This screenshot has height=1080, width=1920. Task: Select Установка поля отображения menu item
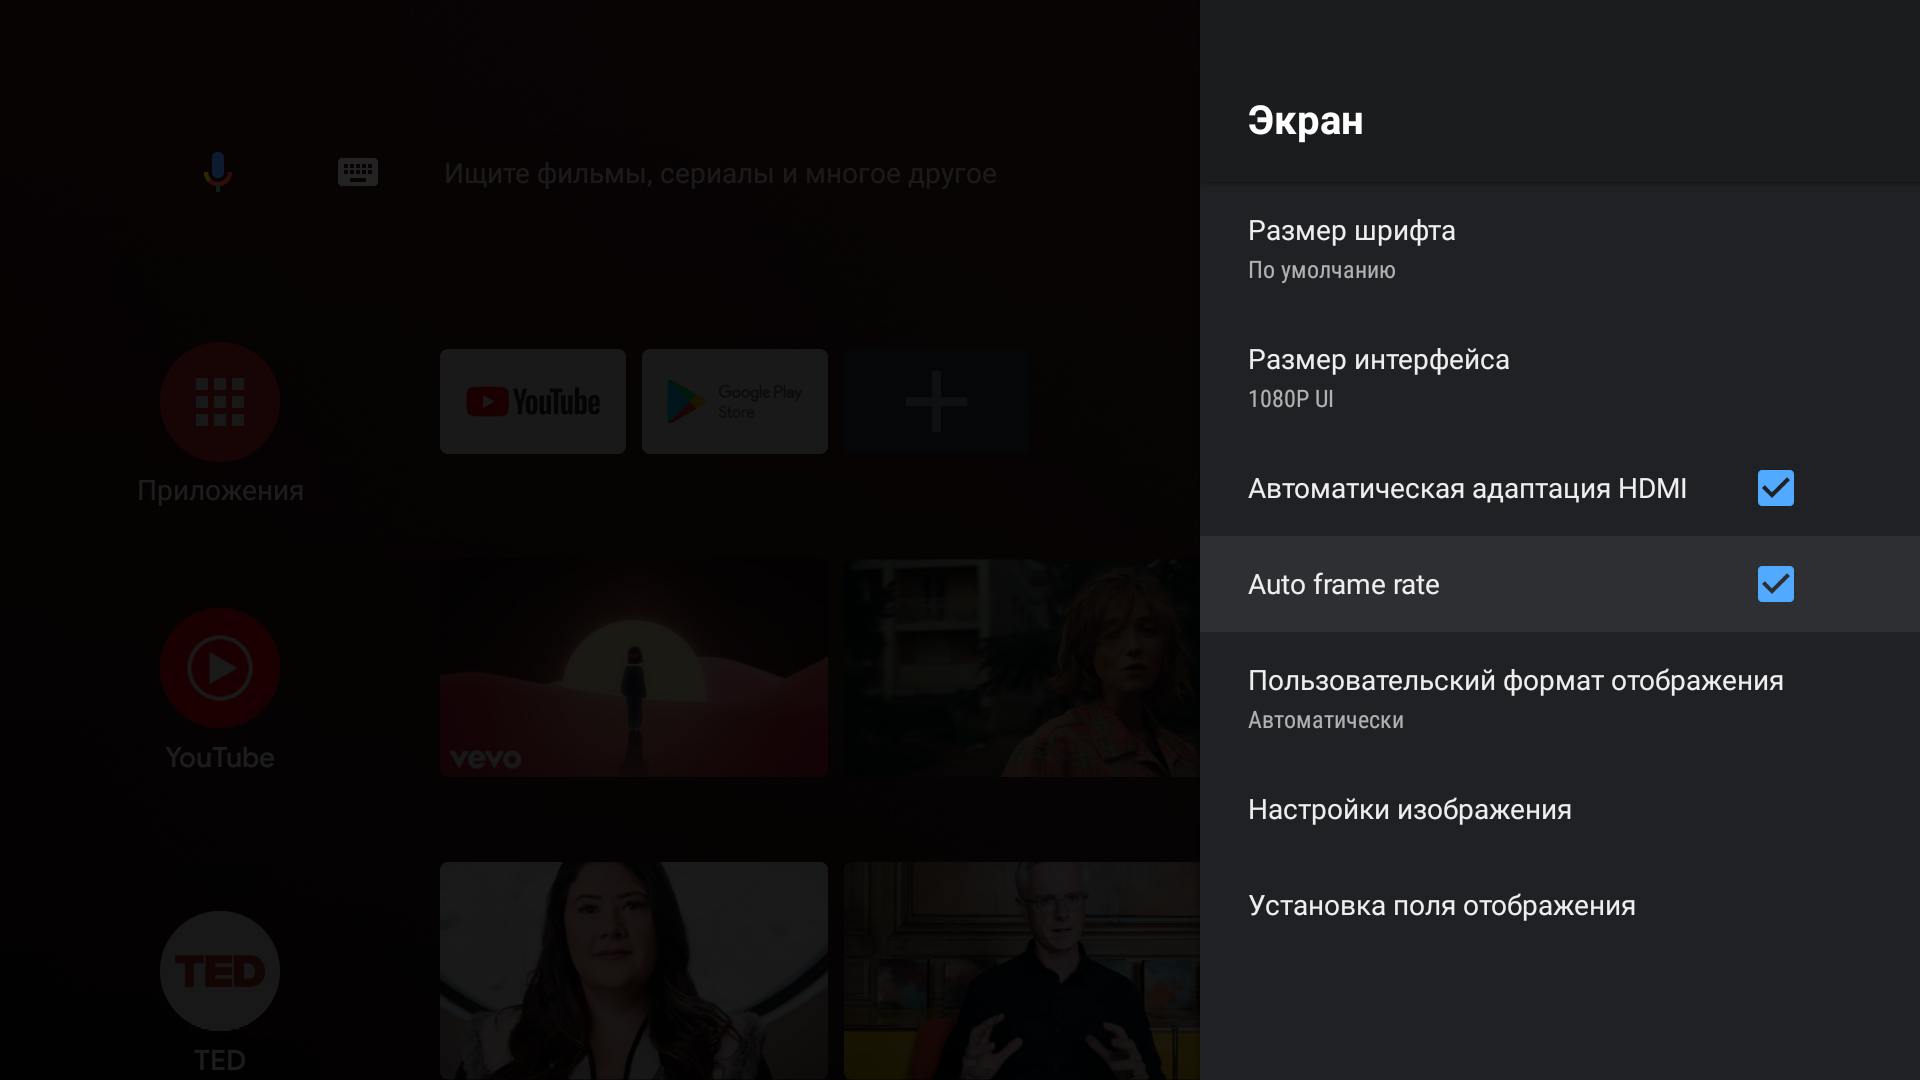1440,905
